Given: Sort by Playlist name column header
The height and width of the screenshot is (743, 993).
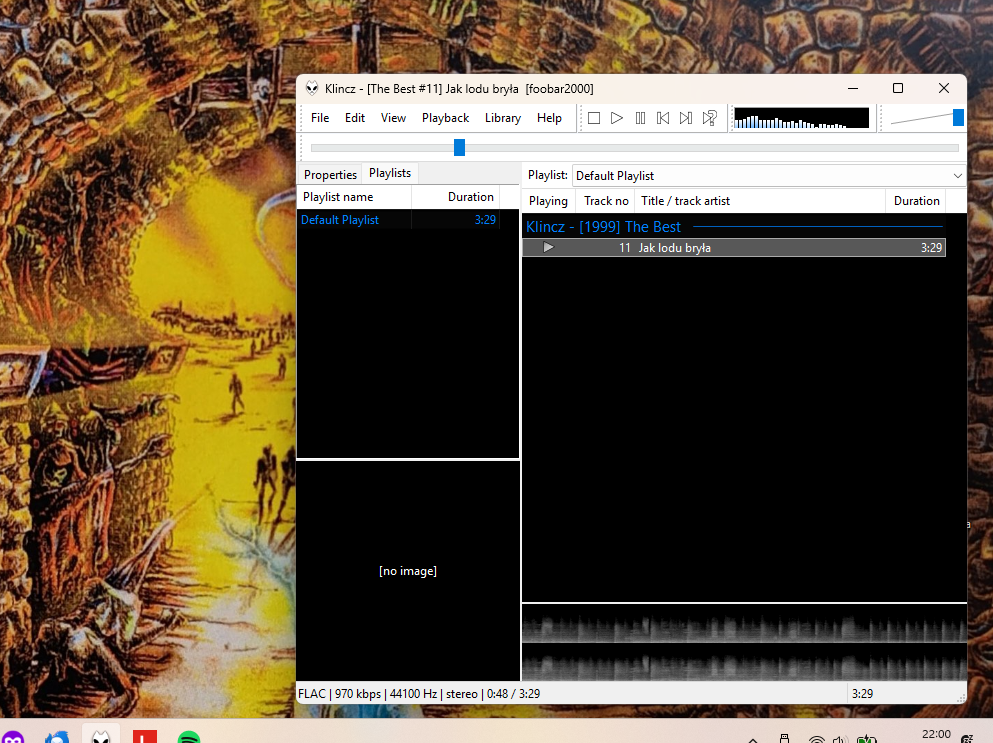Looking at the screenshot, I should 355,197.
